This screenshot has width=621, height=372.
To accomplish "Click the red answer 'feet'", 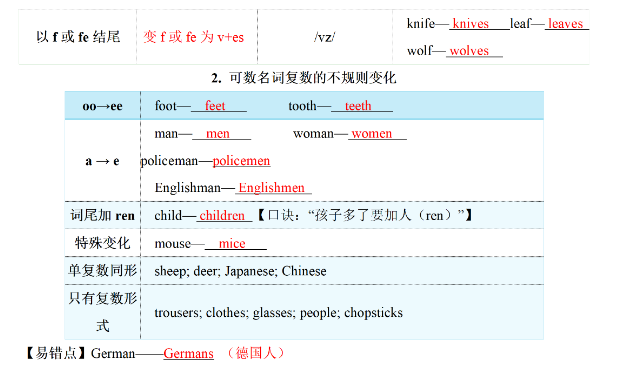I will click(215, 106).
